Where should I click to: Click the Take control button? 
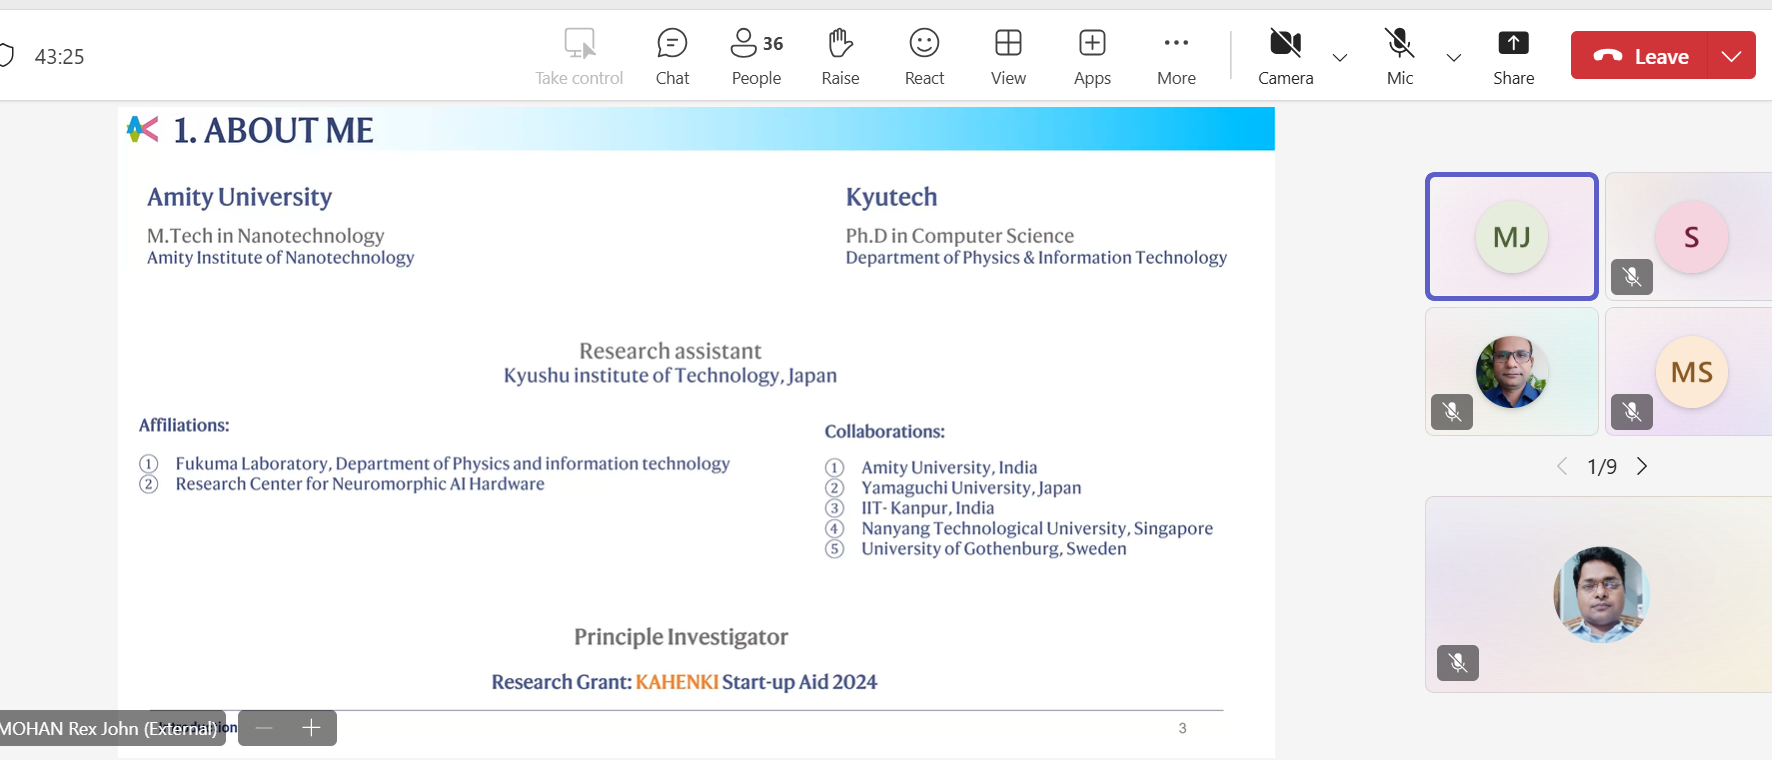click(x=579, y=56)
